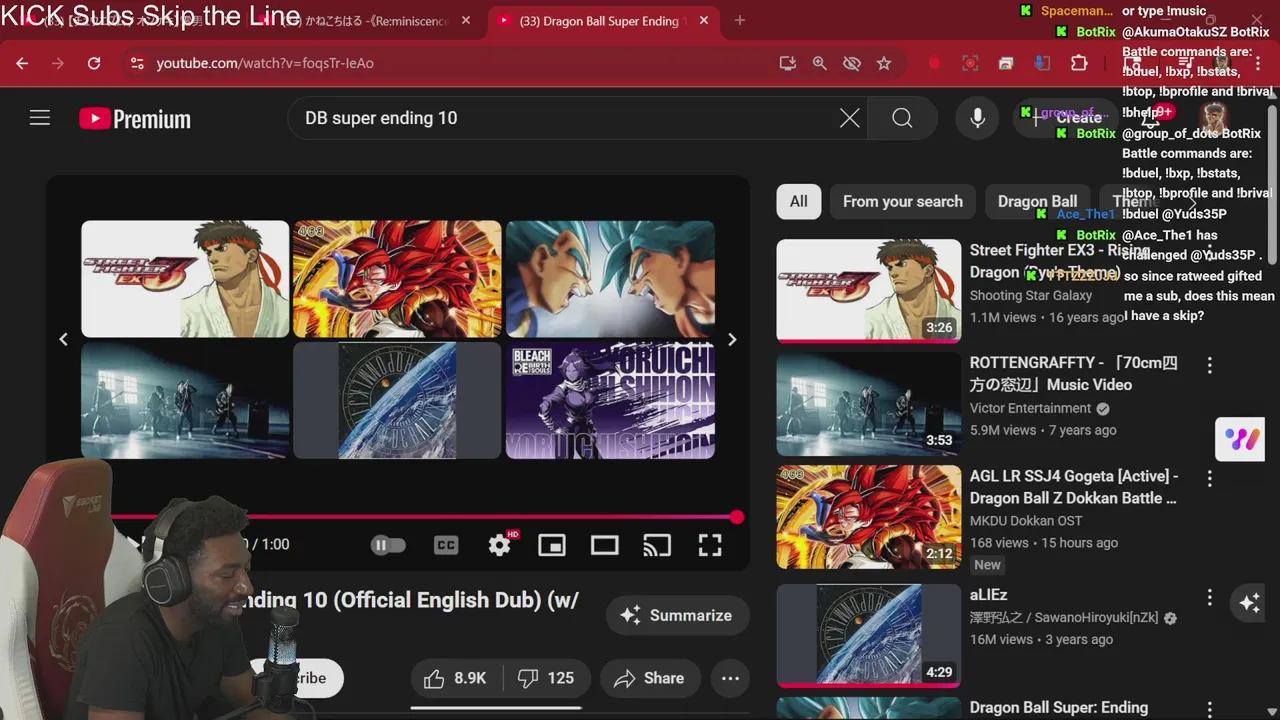Screen dimensions: 1280x720
Task: Like the video with thumbs up
Action: coord(456,678)
